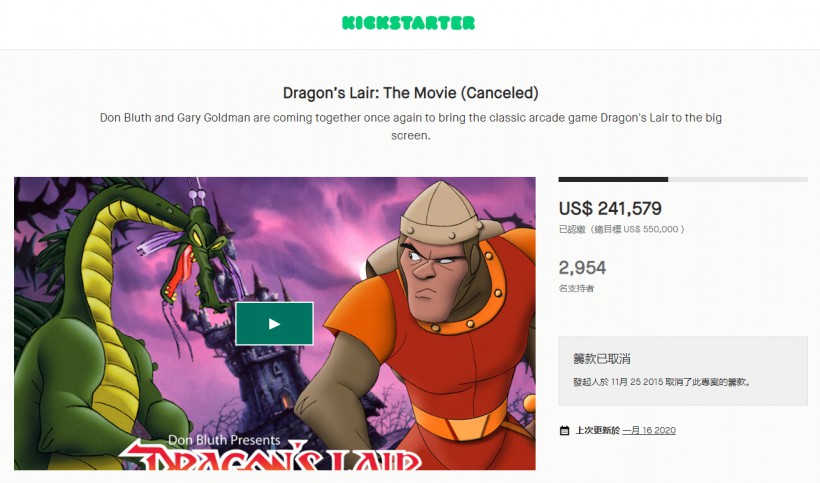Click the Don Bluth Presents caption
Image resolution: width=820 pixels, height=483 pixels.
(x=224, y=440)
